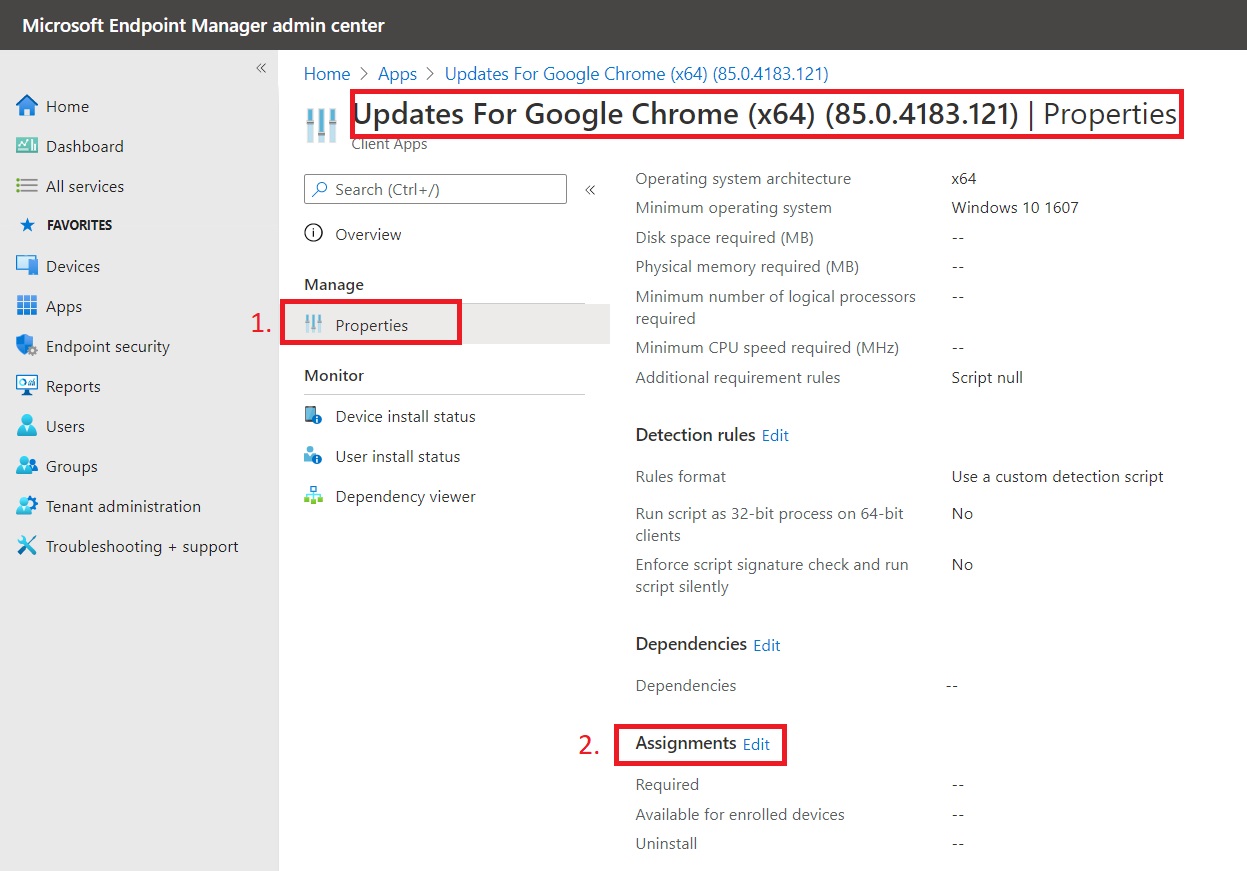Focus the Search (Ctrl+/) field
This screenshot has width=1247, height=871.
(x=435, y=189)
